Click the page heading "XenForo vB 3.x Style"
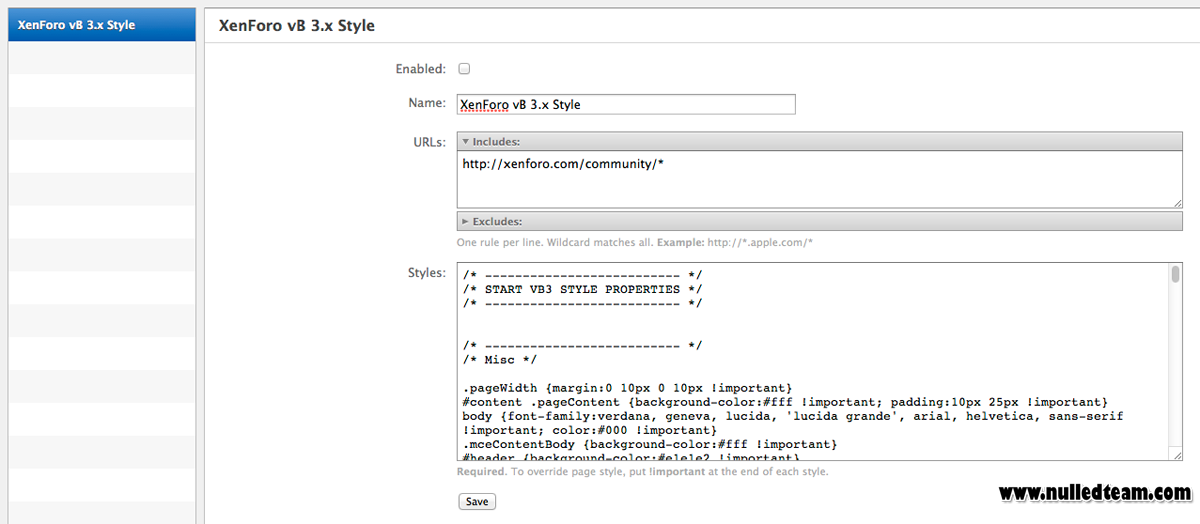This screenshot has height=524, width=1200. click(296, 26)
